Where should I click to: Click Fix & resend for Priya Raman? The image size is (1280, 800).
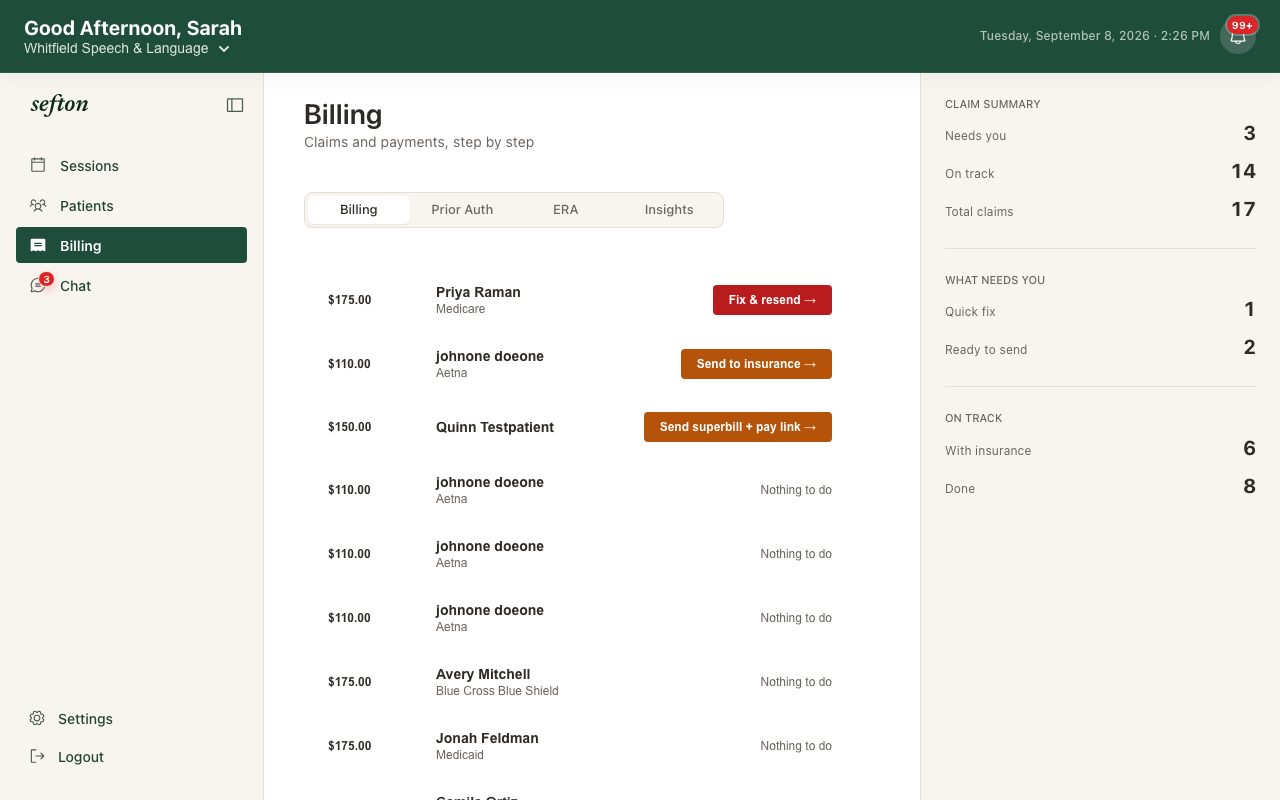tap(772, 300)
